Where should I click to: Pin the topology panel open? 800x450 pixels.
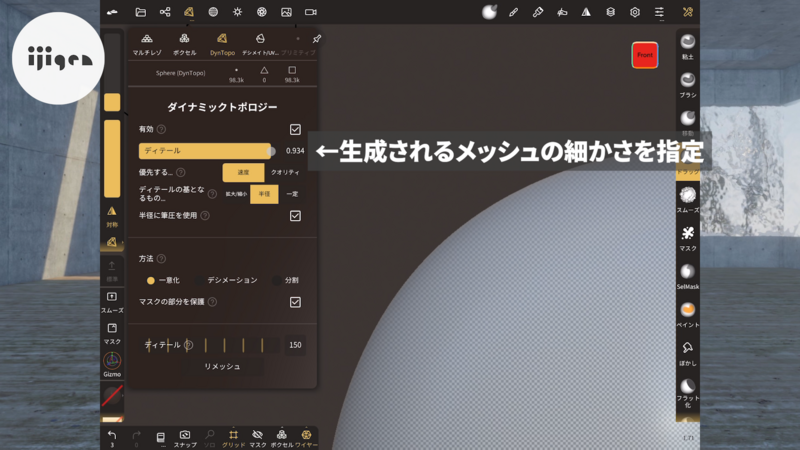pos(317,39)
